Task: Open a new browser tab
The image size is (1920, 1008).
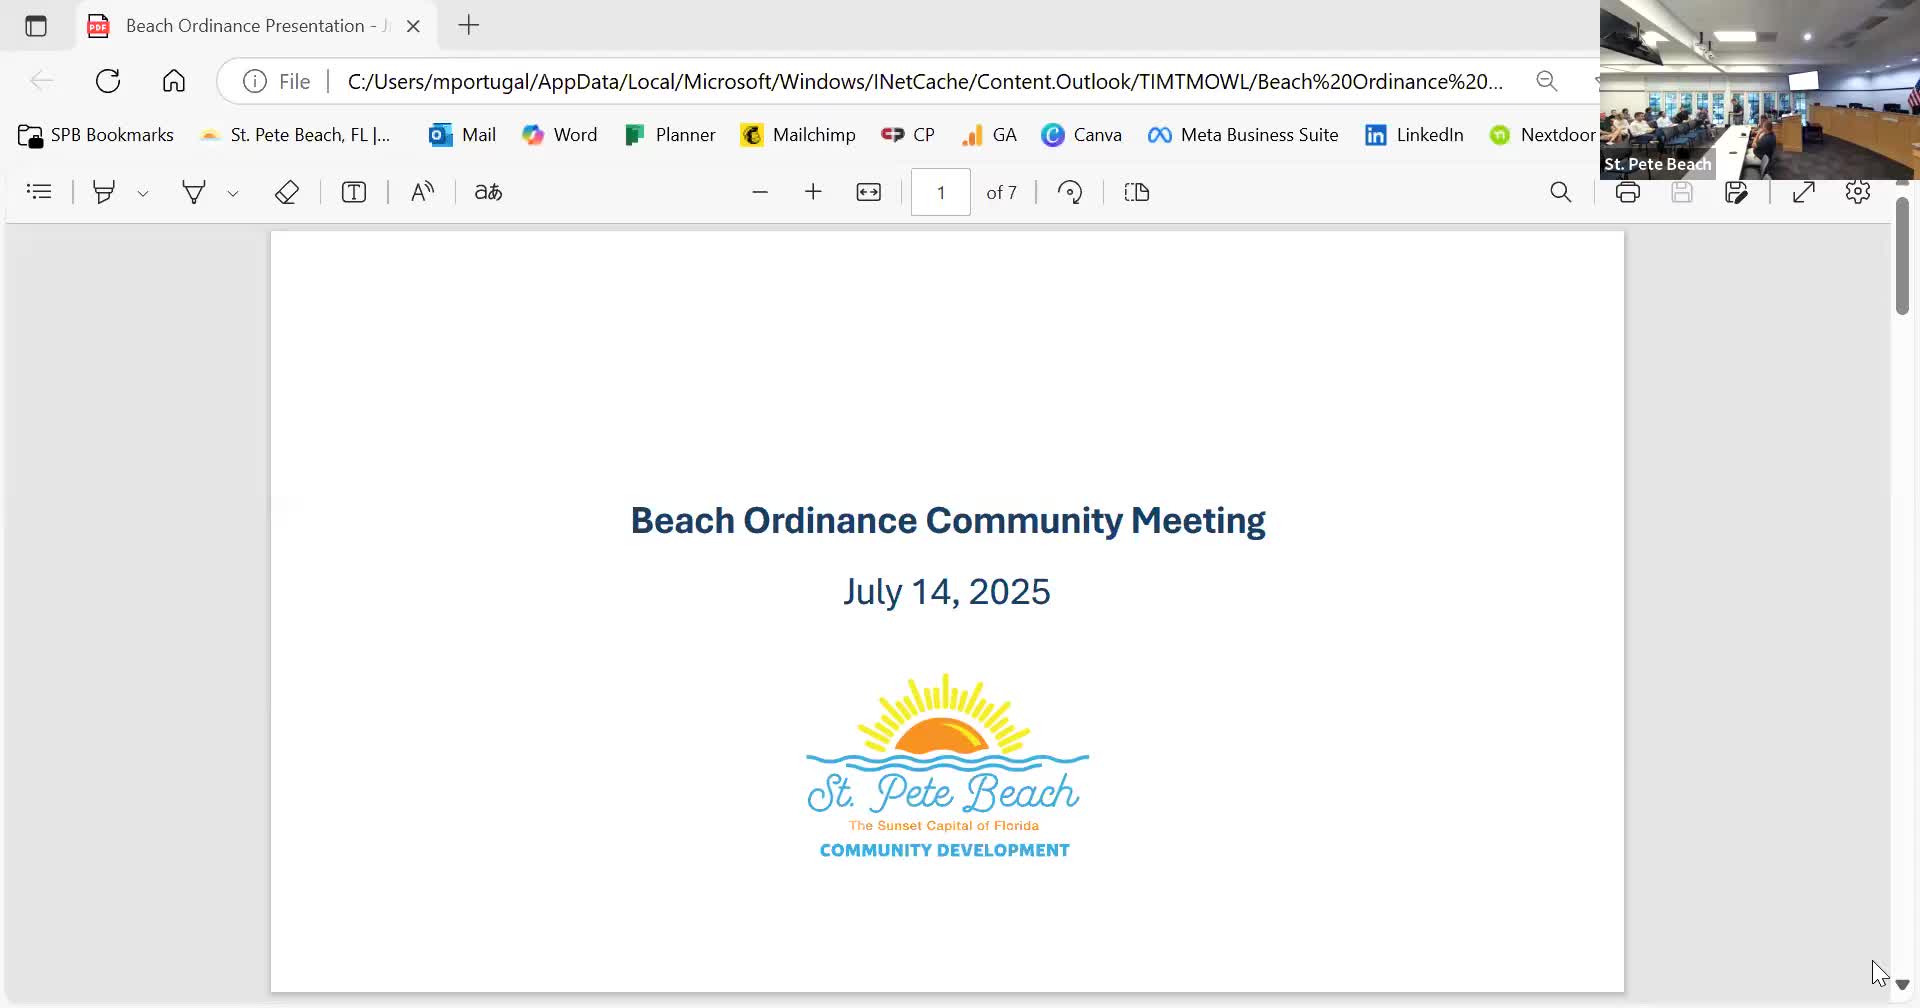Action: click(469, 26)
